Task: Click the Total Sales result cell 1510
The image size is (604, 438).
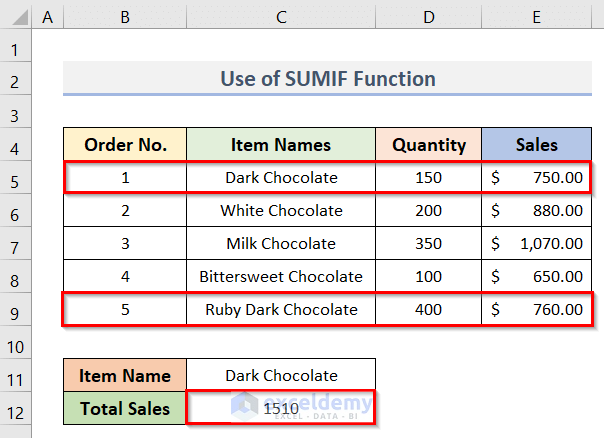Action: (281, 409)
